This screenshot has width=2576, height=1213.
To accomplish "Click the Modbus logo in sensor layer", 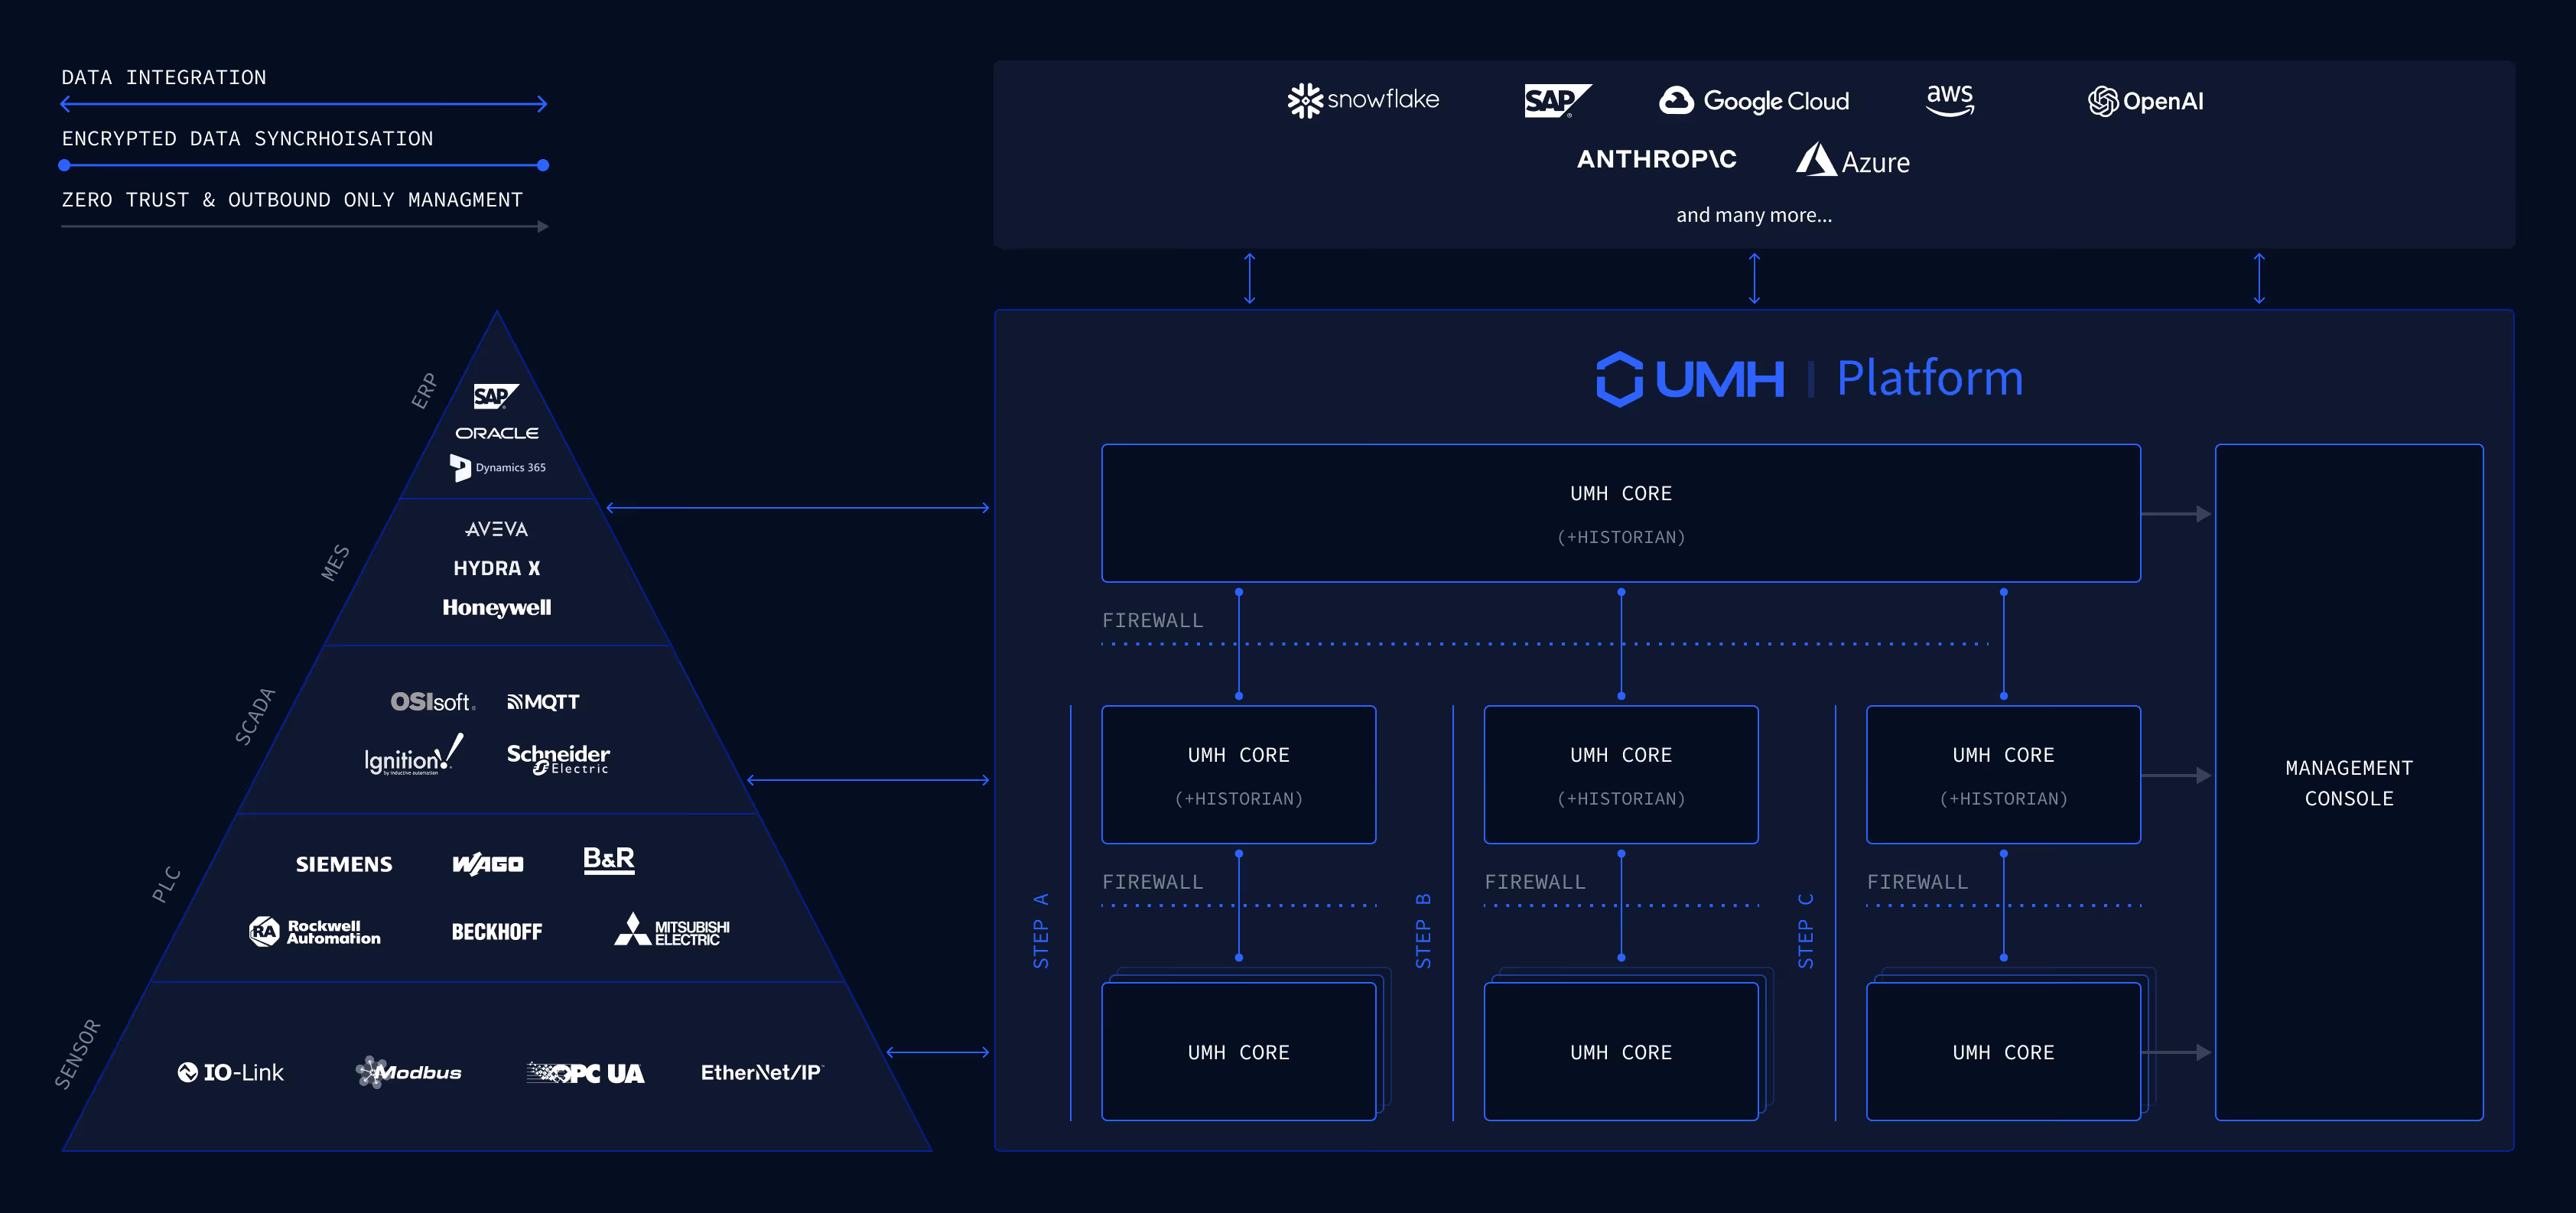I will (x=409, y=1072).
